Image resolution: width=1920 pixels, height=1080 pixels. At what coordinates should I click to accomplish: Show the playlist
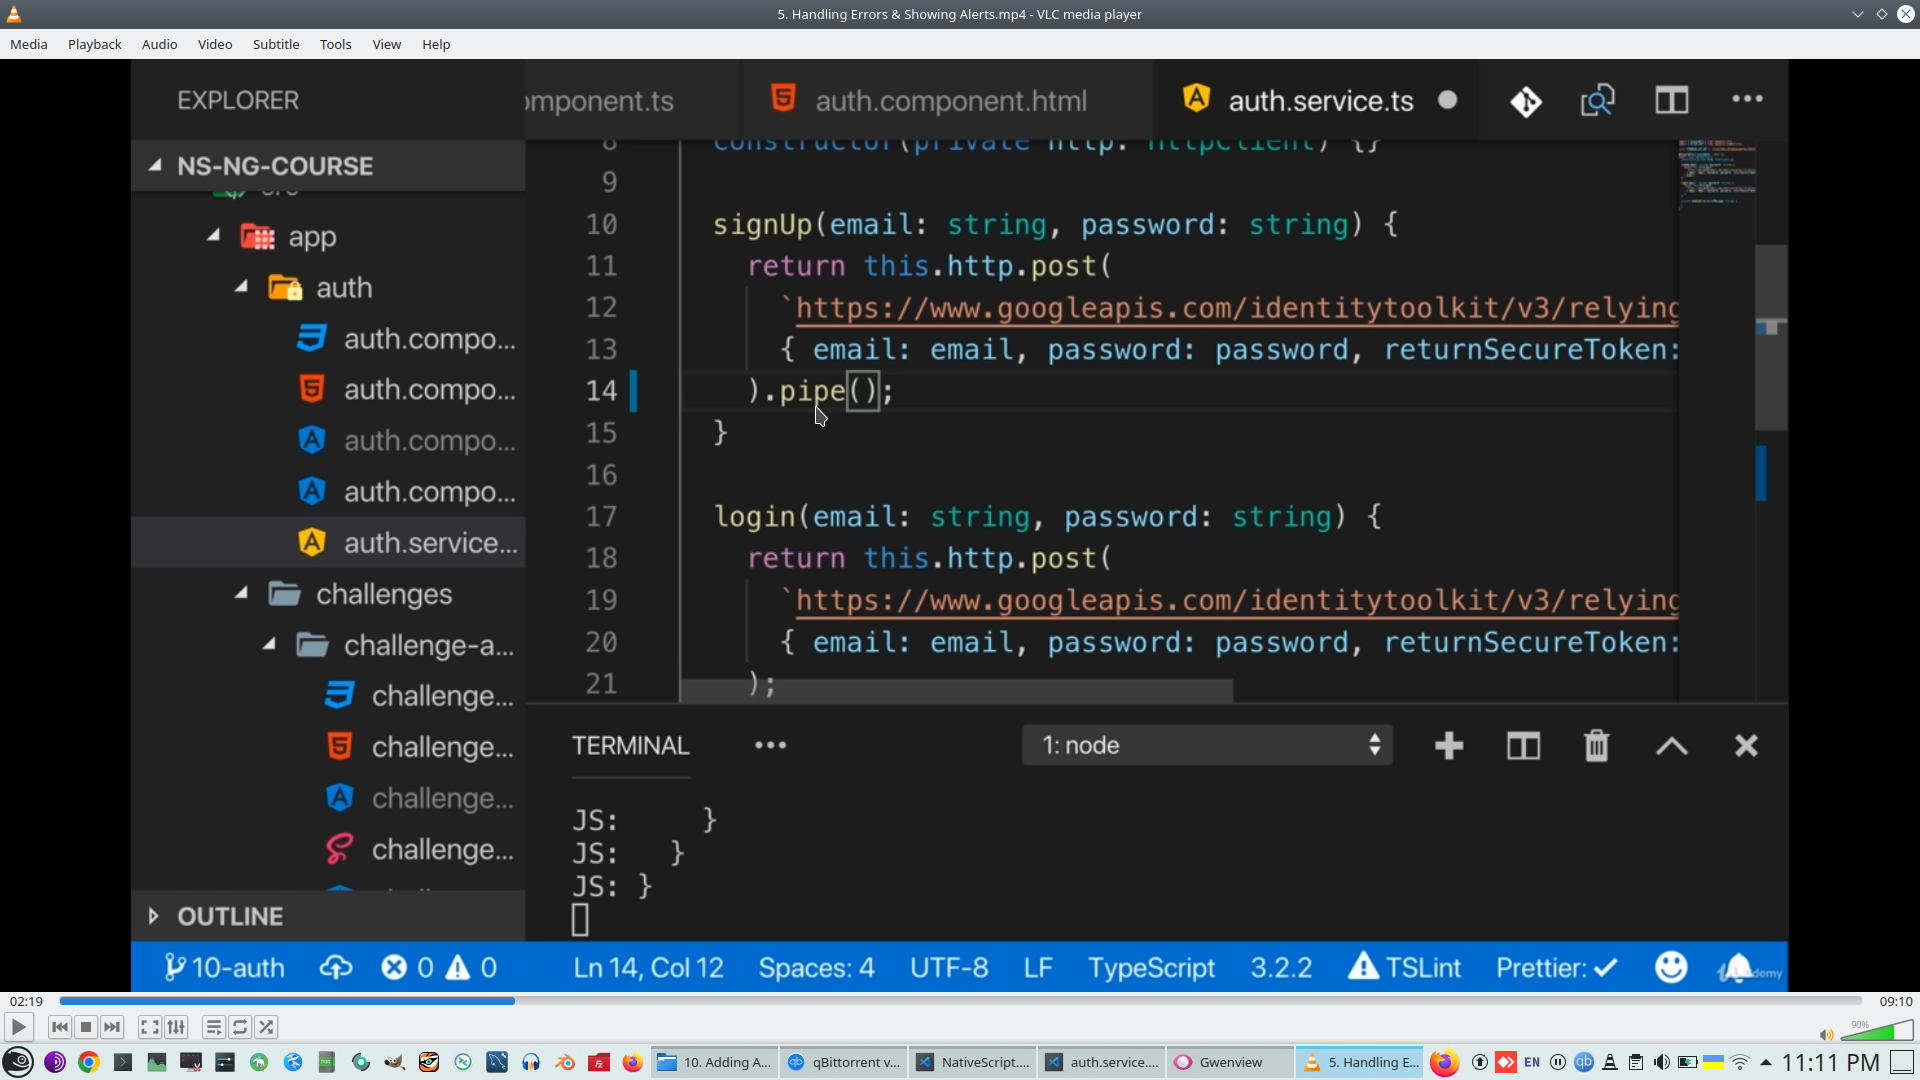click(x=213, y=1027)
